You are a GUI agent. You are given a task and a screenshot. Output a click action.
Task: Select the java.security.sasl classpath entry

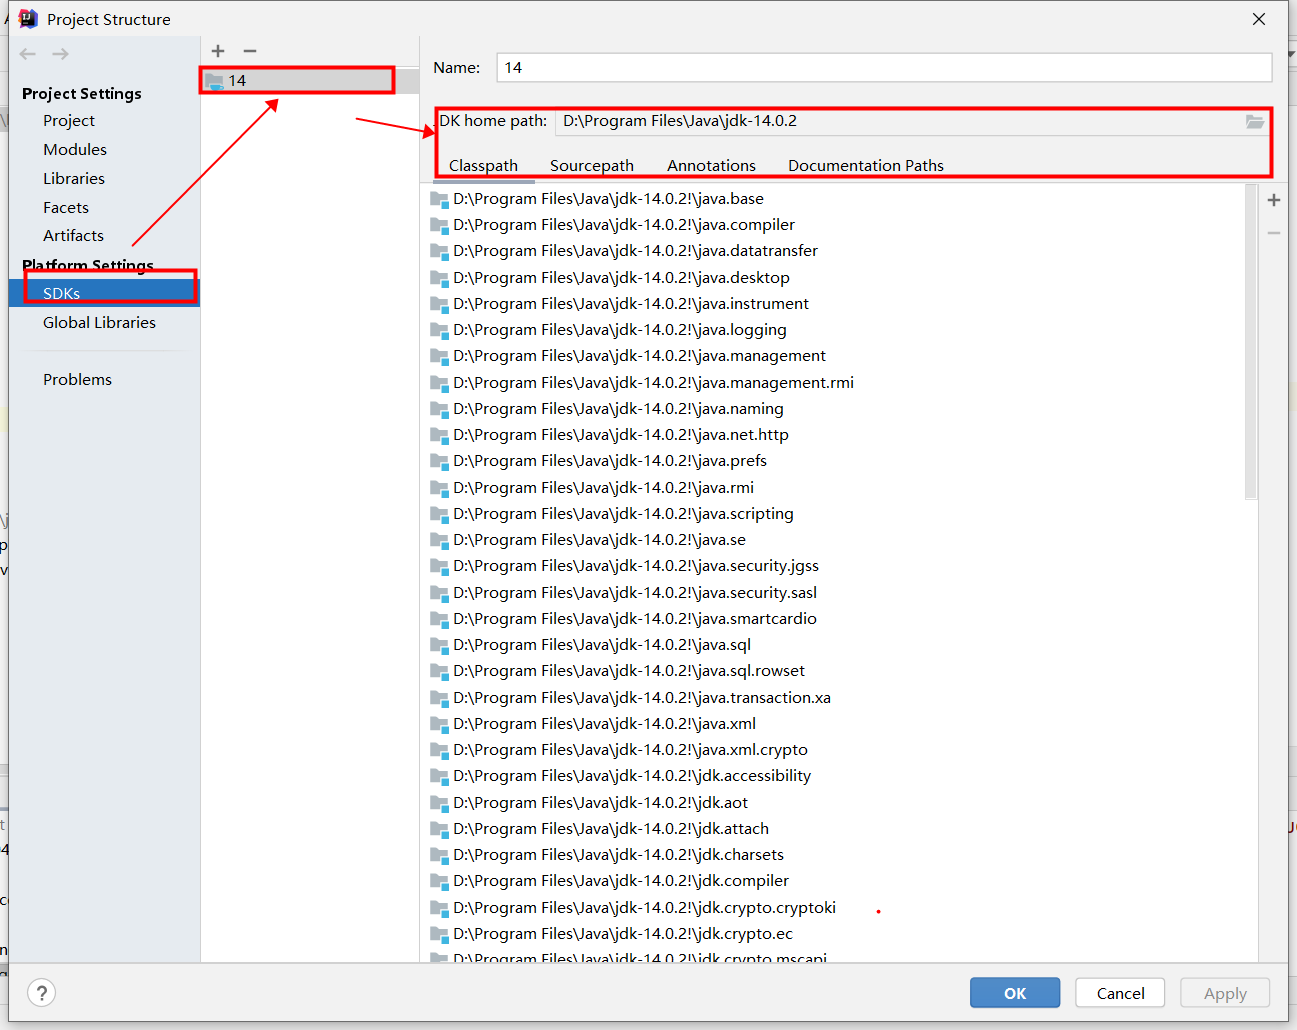coord(623,592)
